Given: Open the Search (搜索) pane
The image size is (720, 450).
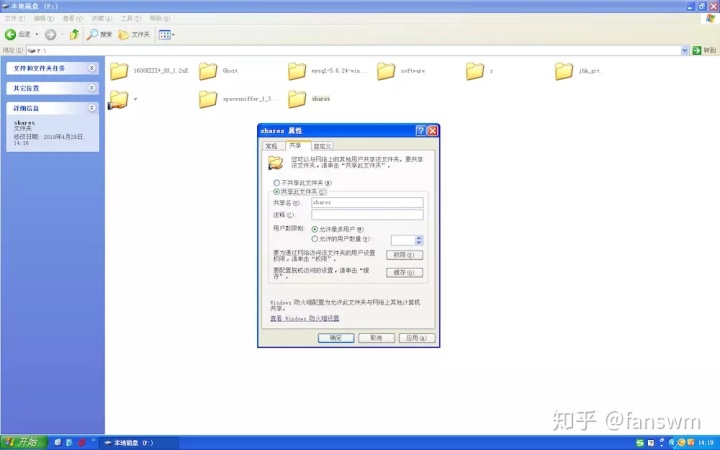Looking at the screenshot, I should coord(100,34).
